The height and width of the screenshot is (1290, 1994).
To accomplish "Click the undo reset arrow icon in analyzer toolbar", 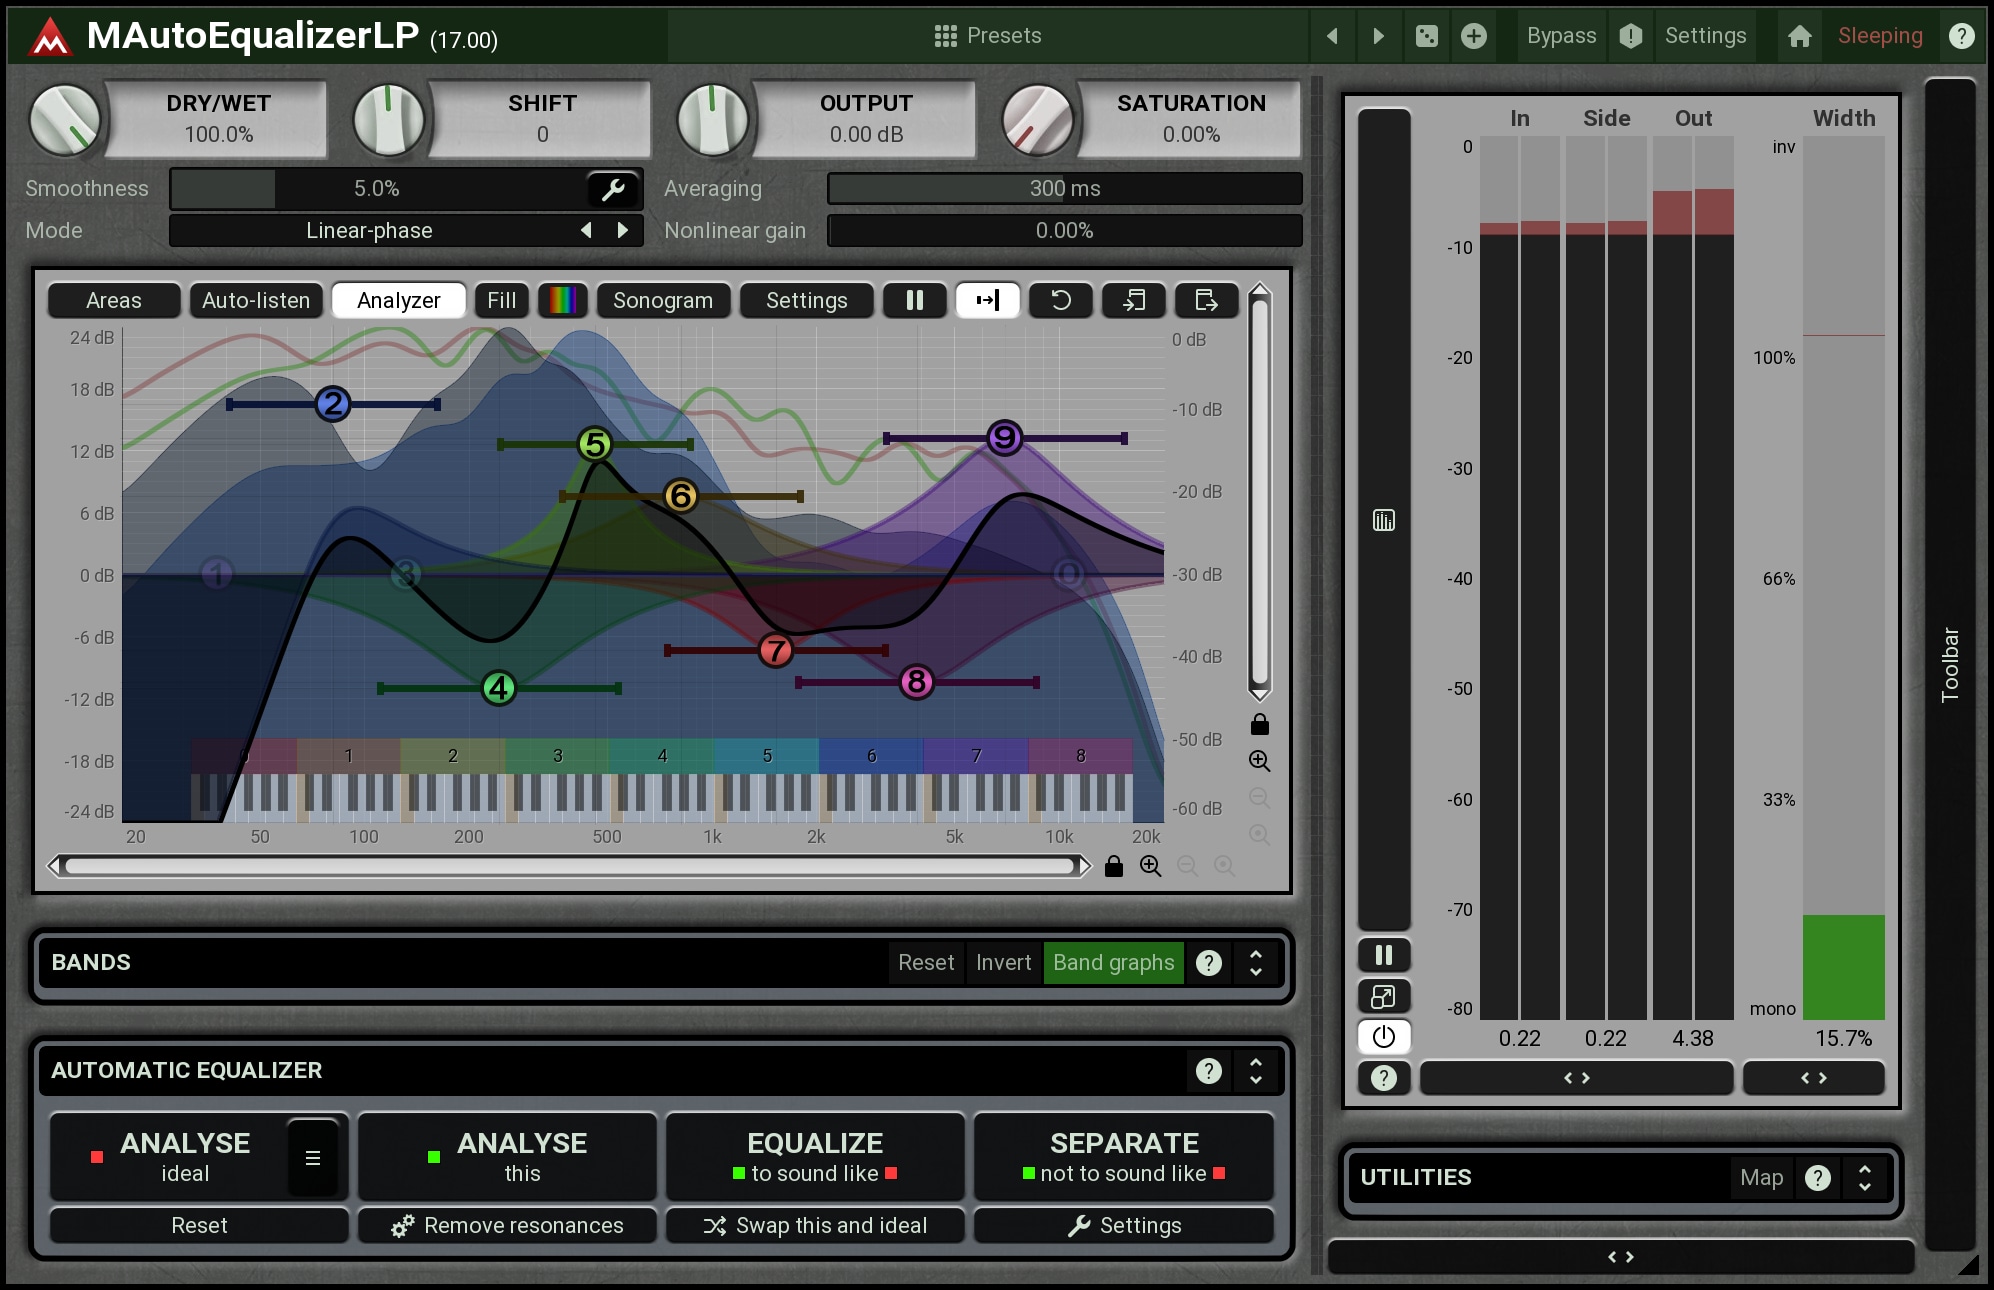I will [x=1060, y=300].
